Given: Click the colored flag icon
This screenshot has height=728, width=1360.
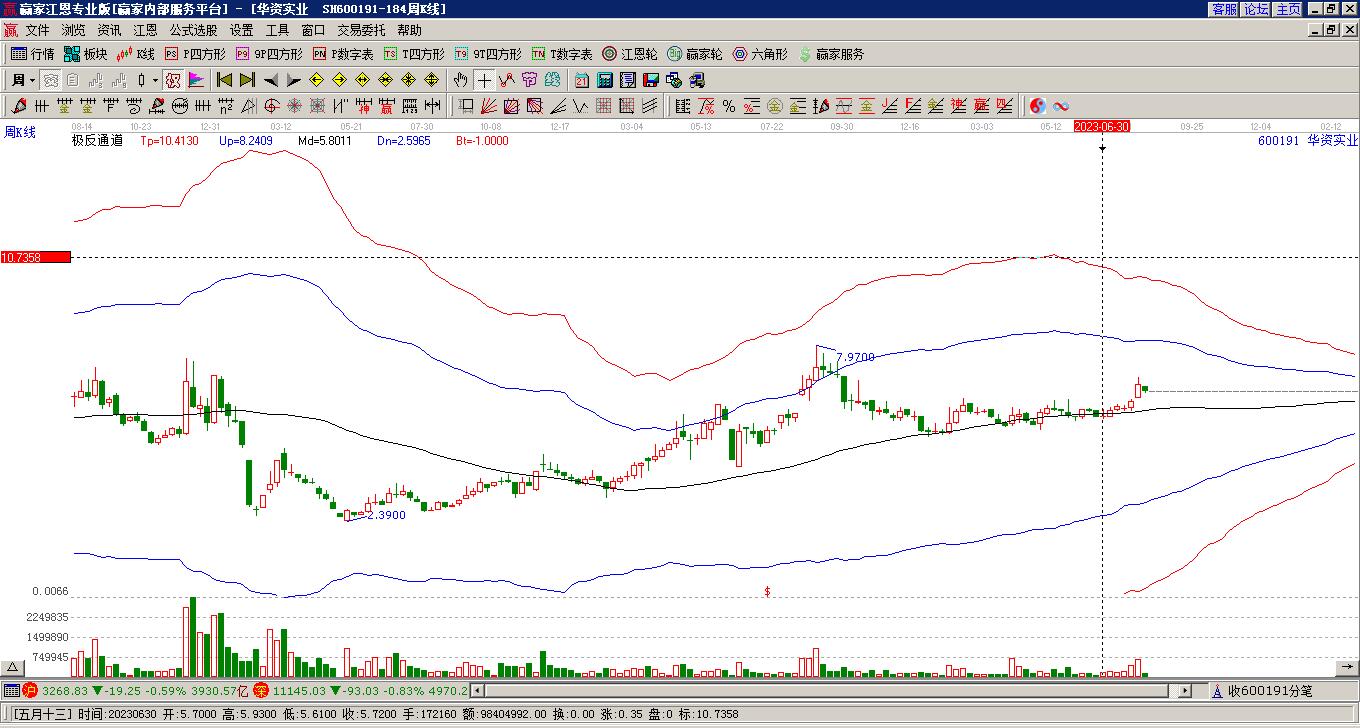Looking at the screenshot, I should tap(196, 80).
